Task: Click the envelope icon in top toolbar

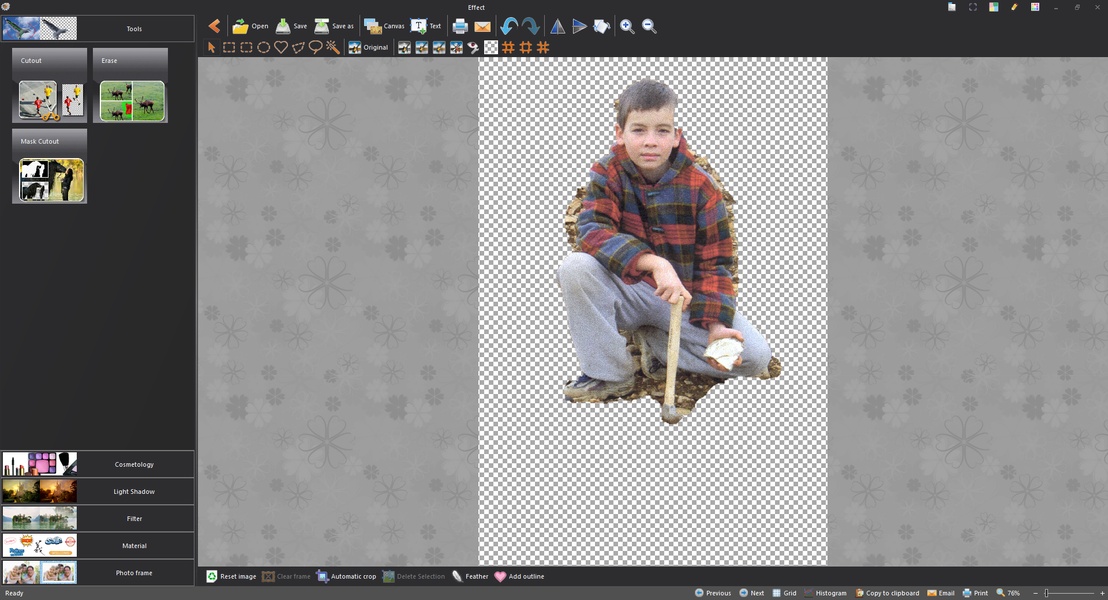Action: [x=482, y=26]
